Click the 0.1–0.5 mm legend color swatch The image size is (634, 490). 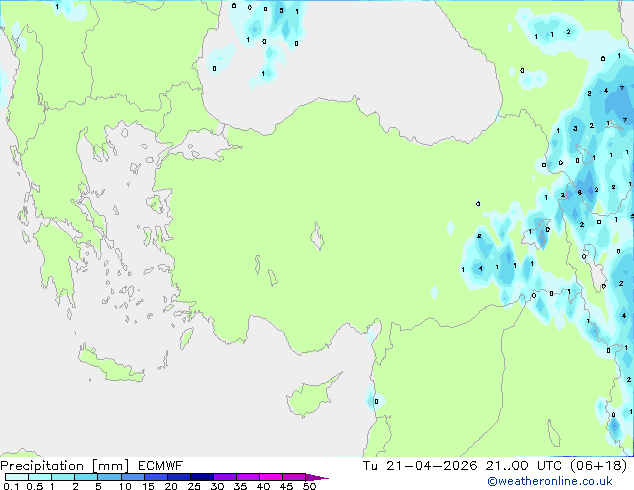tap(17, 477)
